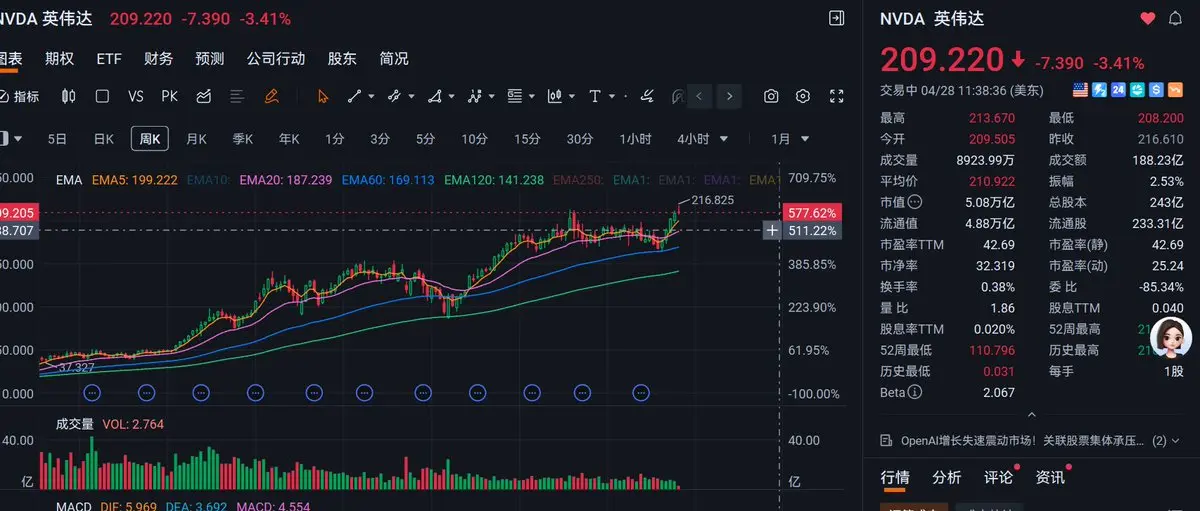Image resolution: width=1200 pixels, height=511 pixels.
Task: Switch to the 公司行动 tab
Action: [x=276, y=59]
